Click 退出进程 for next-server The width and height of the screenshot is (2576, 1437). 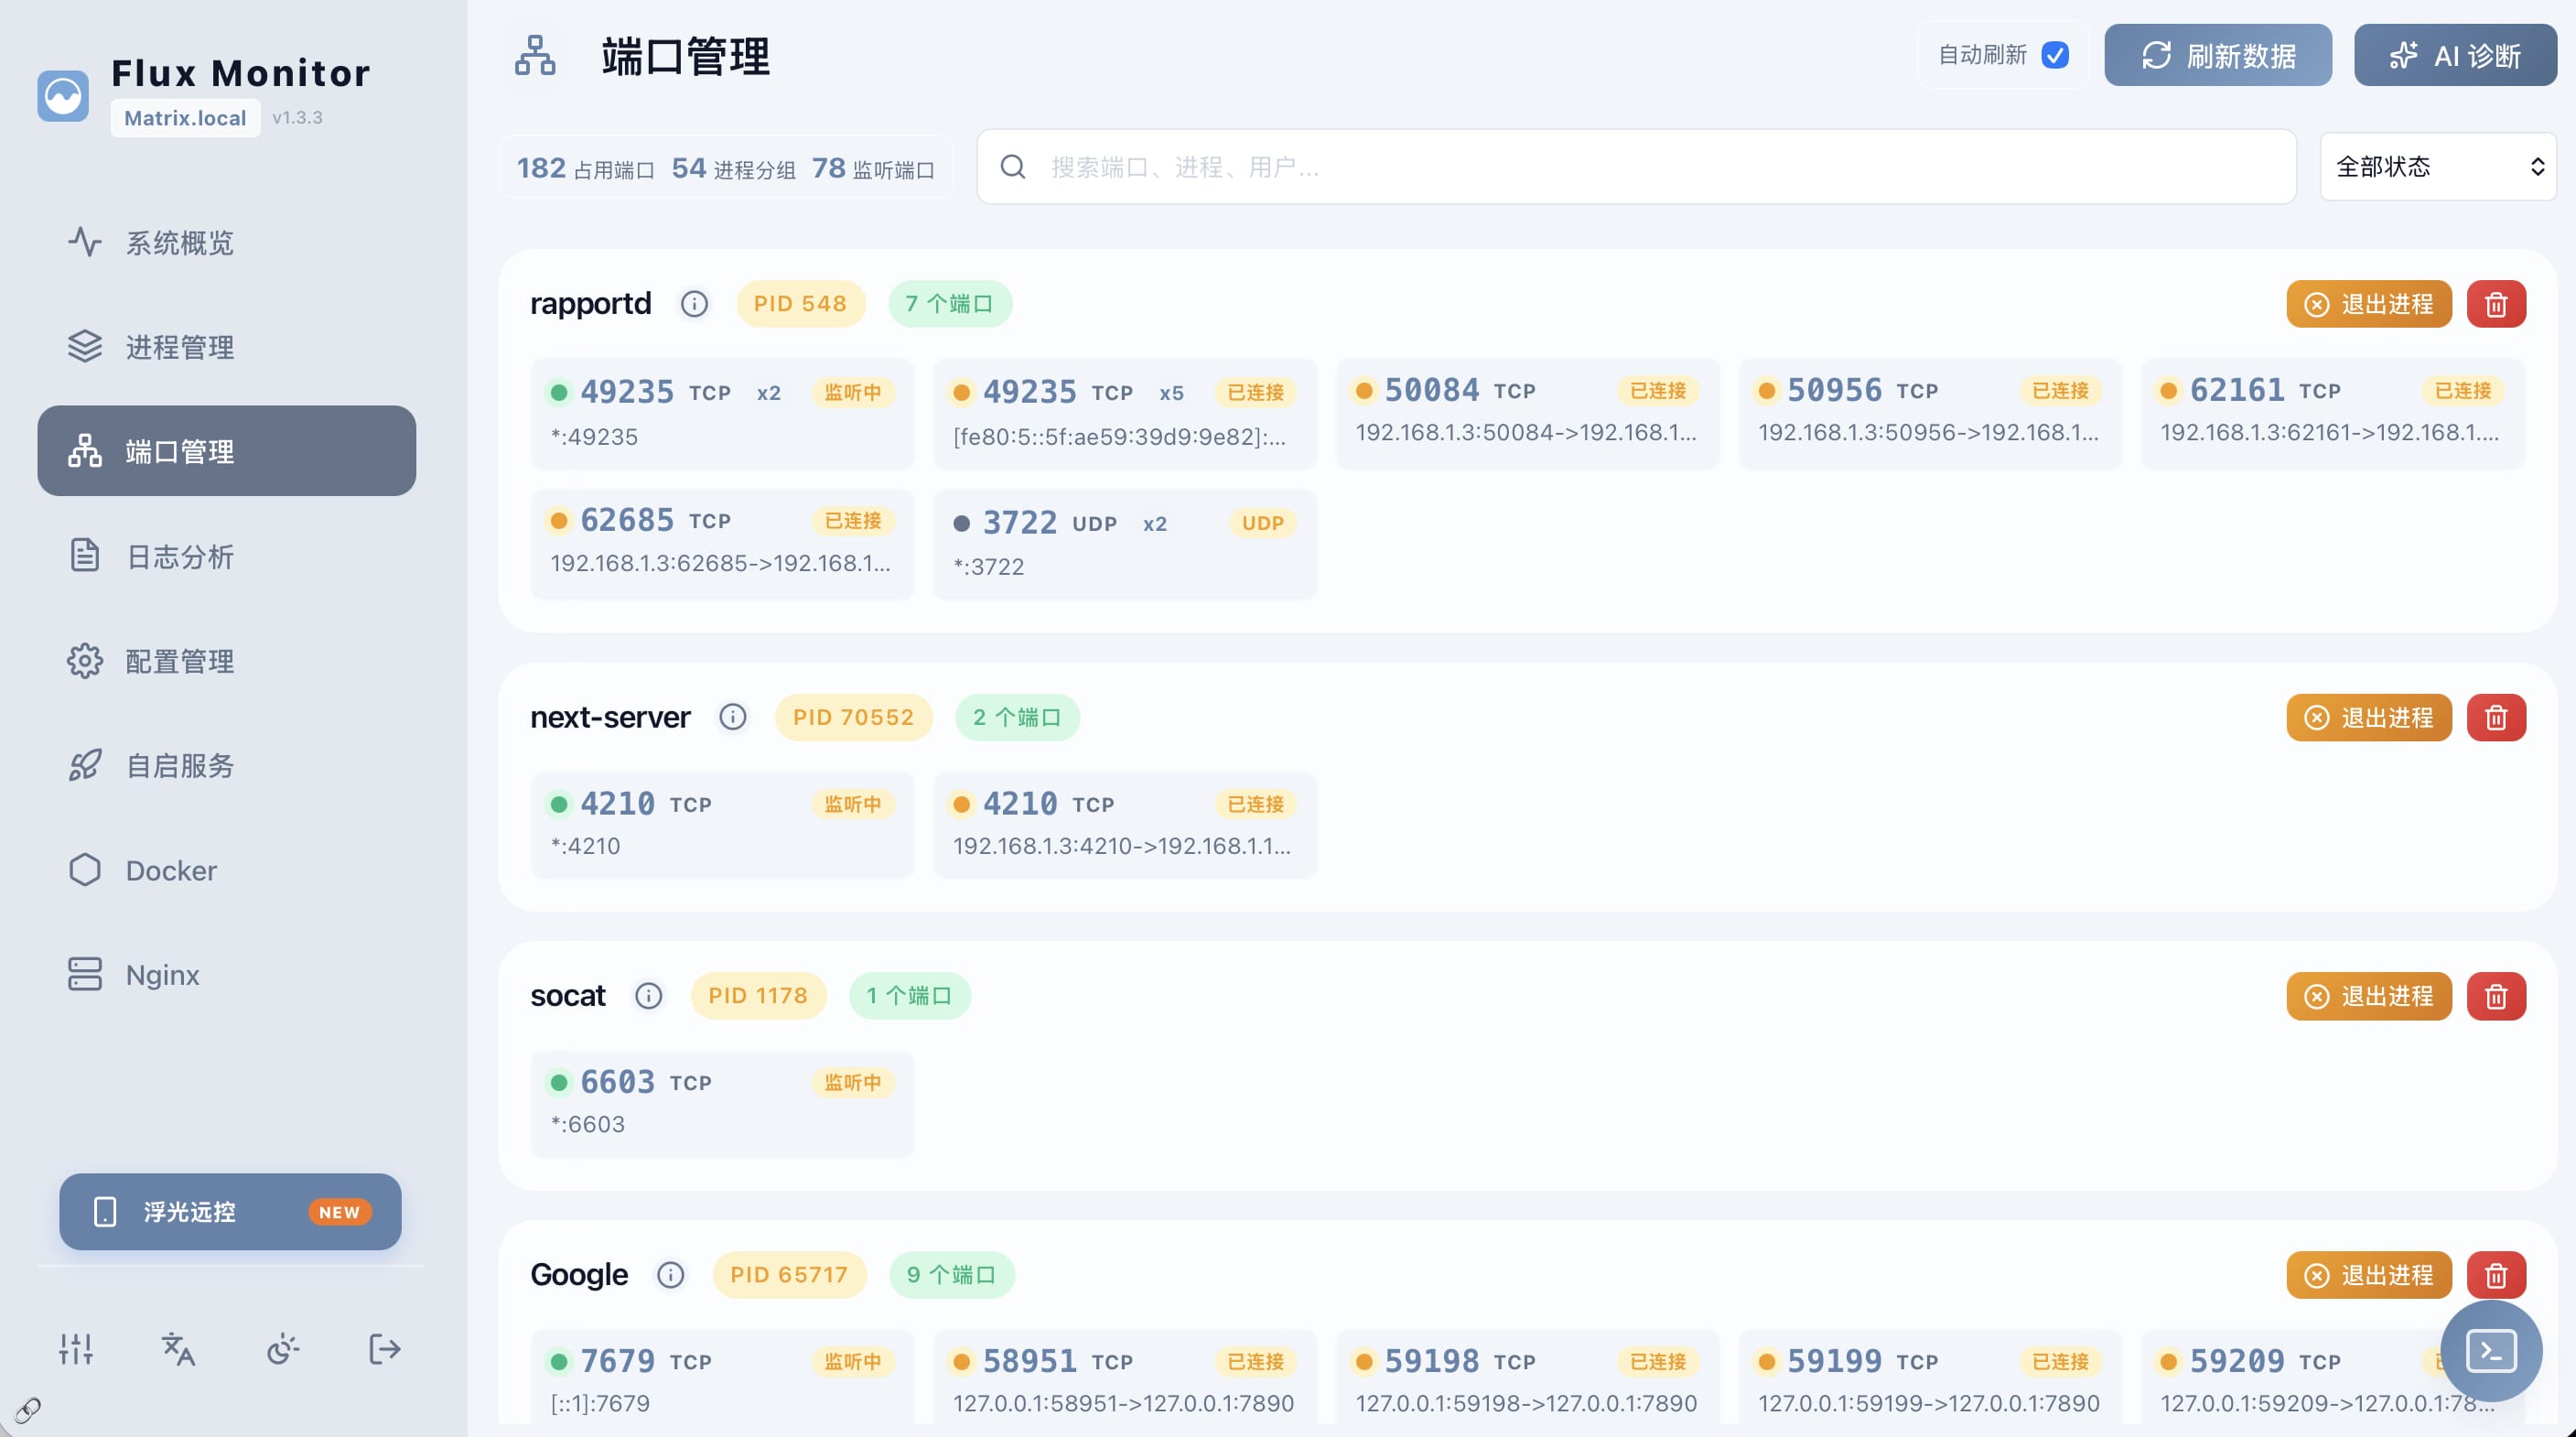(2369, 718)
